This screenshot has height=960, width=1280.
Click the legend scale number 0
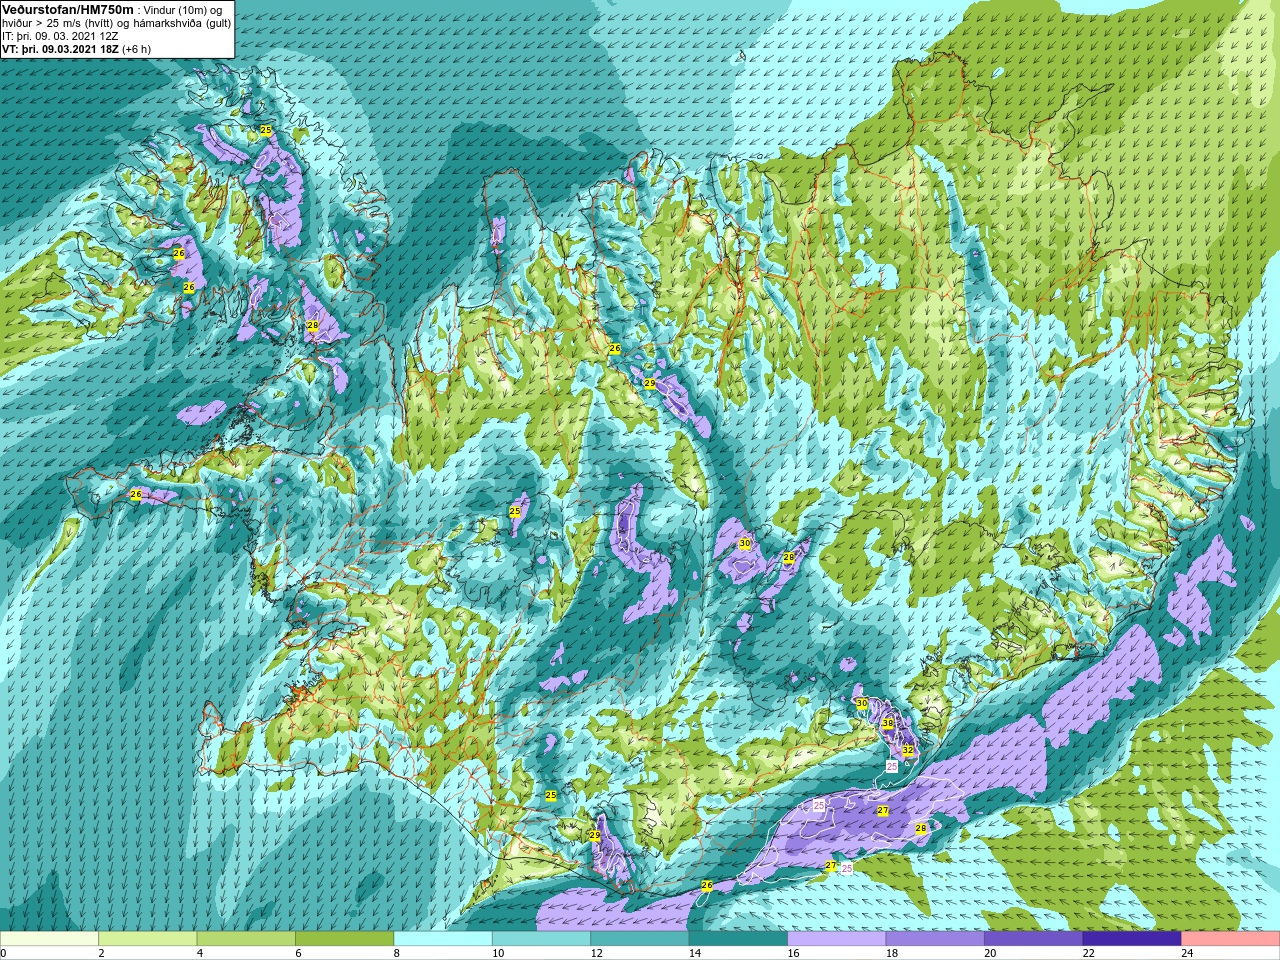tap(4, 953)
